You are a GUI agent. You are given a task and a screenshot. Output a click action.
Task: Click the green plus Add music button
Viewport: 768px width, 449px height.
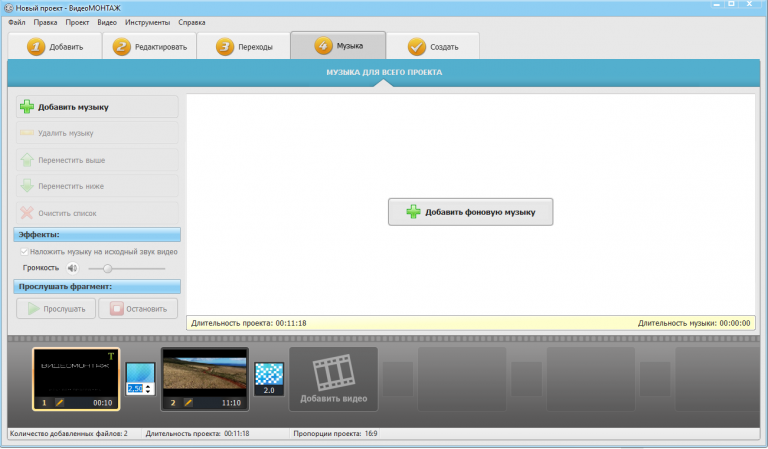pos(97,107)
